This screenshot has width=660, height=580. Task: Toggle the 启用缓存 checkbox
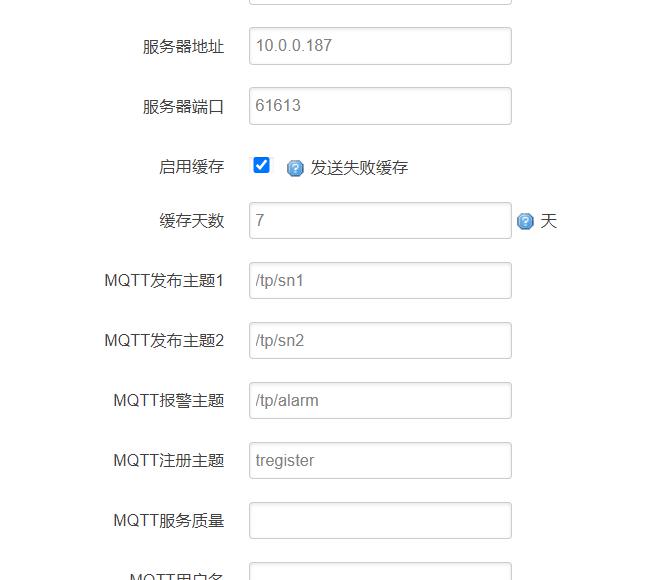point(262,166)
